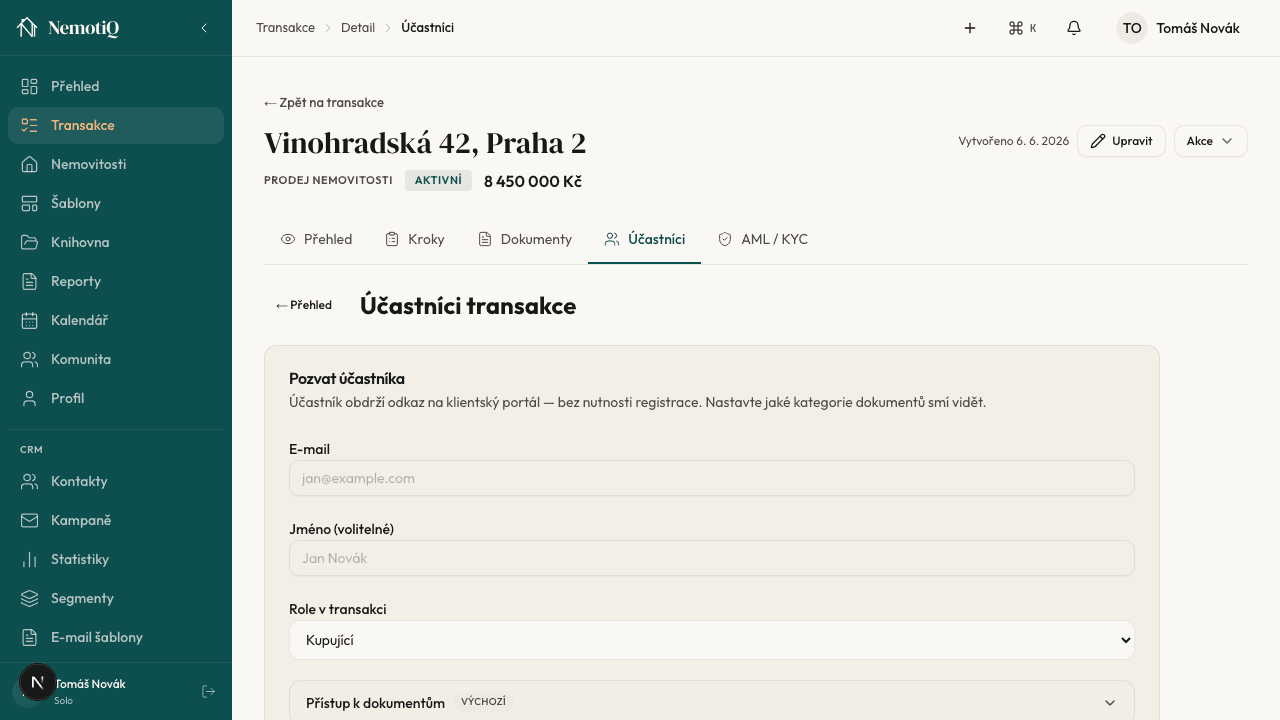
Task: Select the Účastníci tab
Action: (645, 239)
